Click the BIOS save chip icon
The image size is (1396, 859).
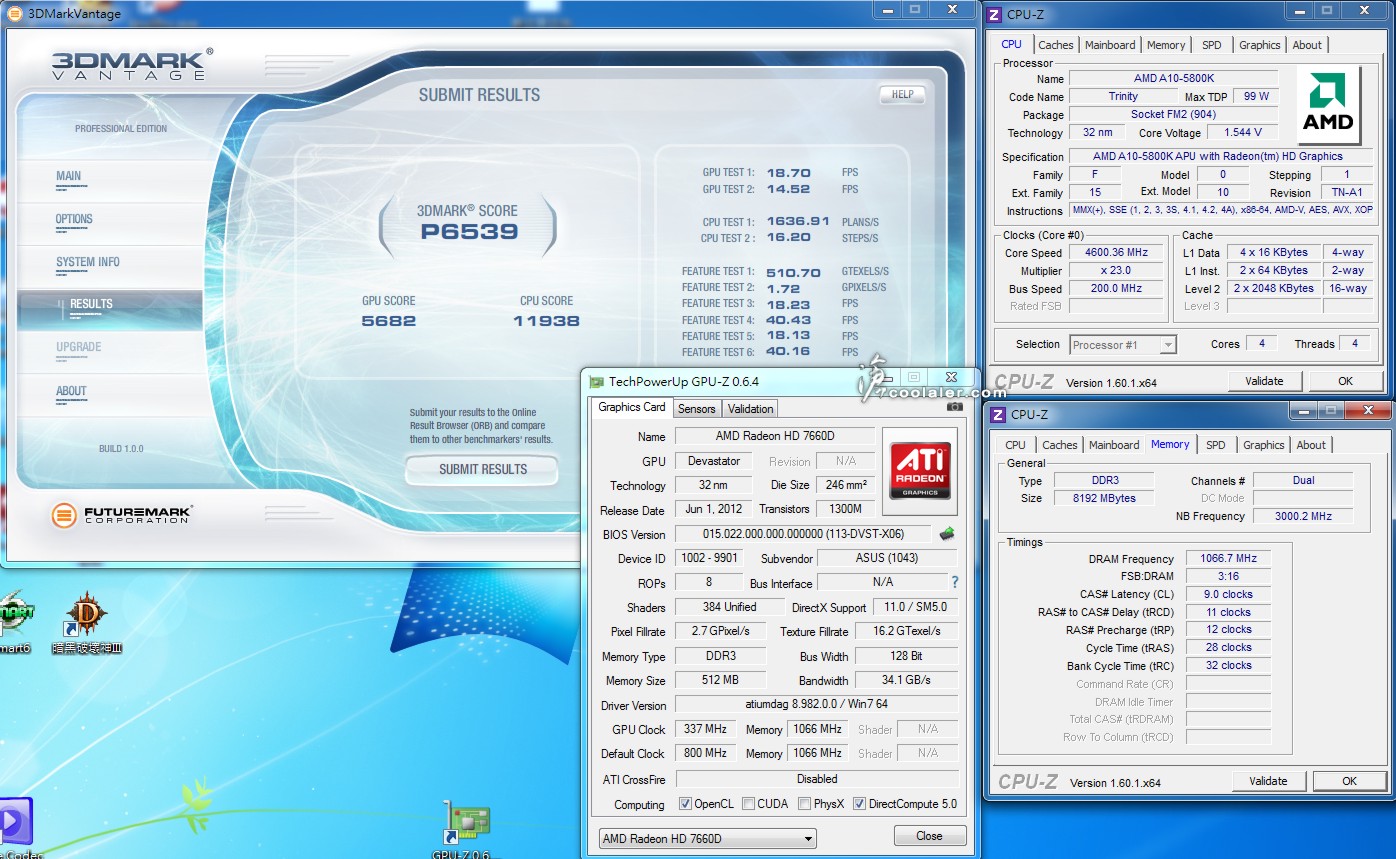pos(946,534)
